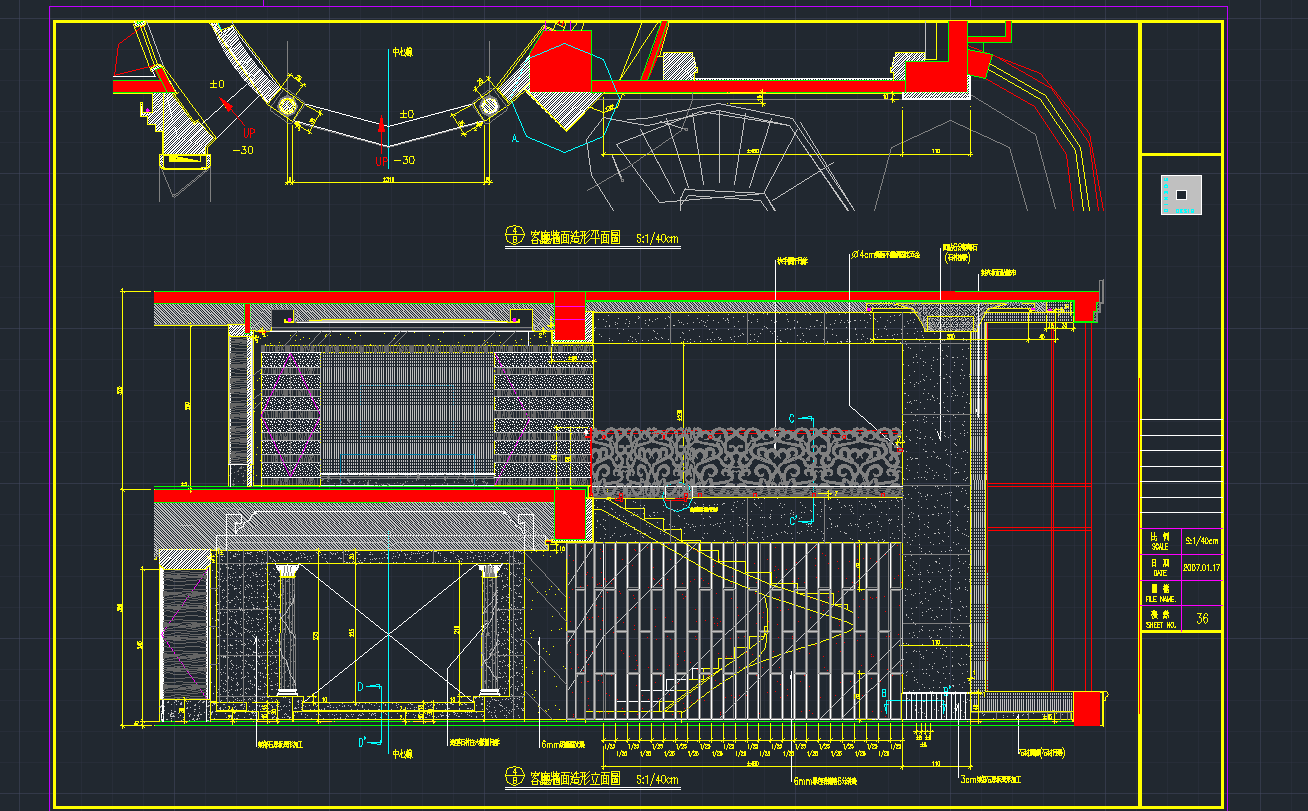The height and width of the screenshot is (811, 1308).
Task: Click sheet number 36 in title block
Action: tap(1202, 619)
